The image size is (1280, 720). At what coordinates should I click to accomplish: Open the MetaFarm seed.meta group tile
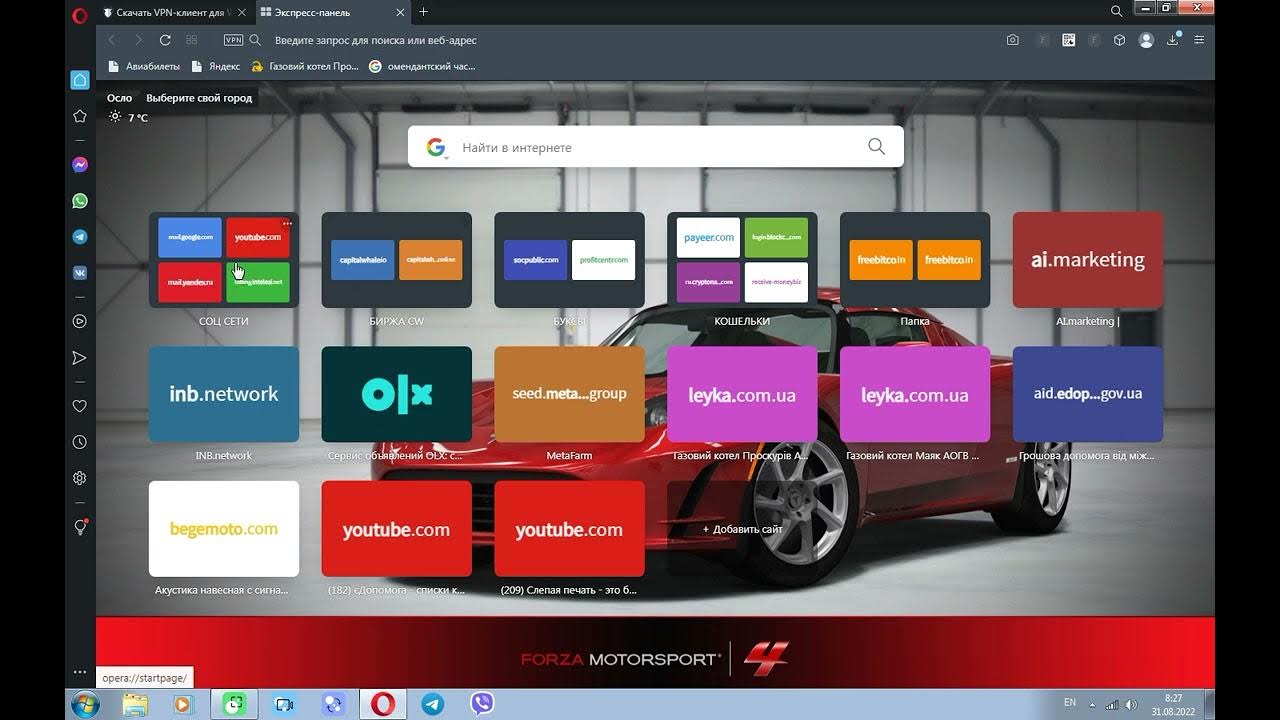pyautogui.click(x=570, y=394)
